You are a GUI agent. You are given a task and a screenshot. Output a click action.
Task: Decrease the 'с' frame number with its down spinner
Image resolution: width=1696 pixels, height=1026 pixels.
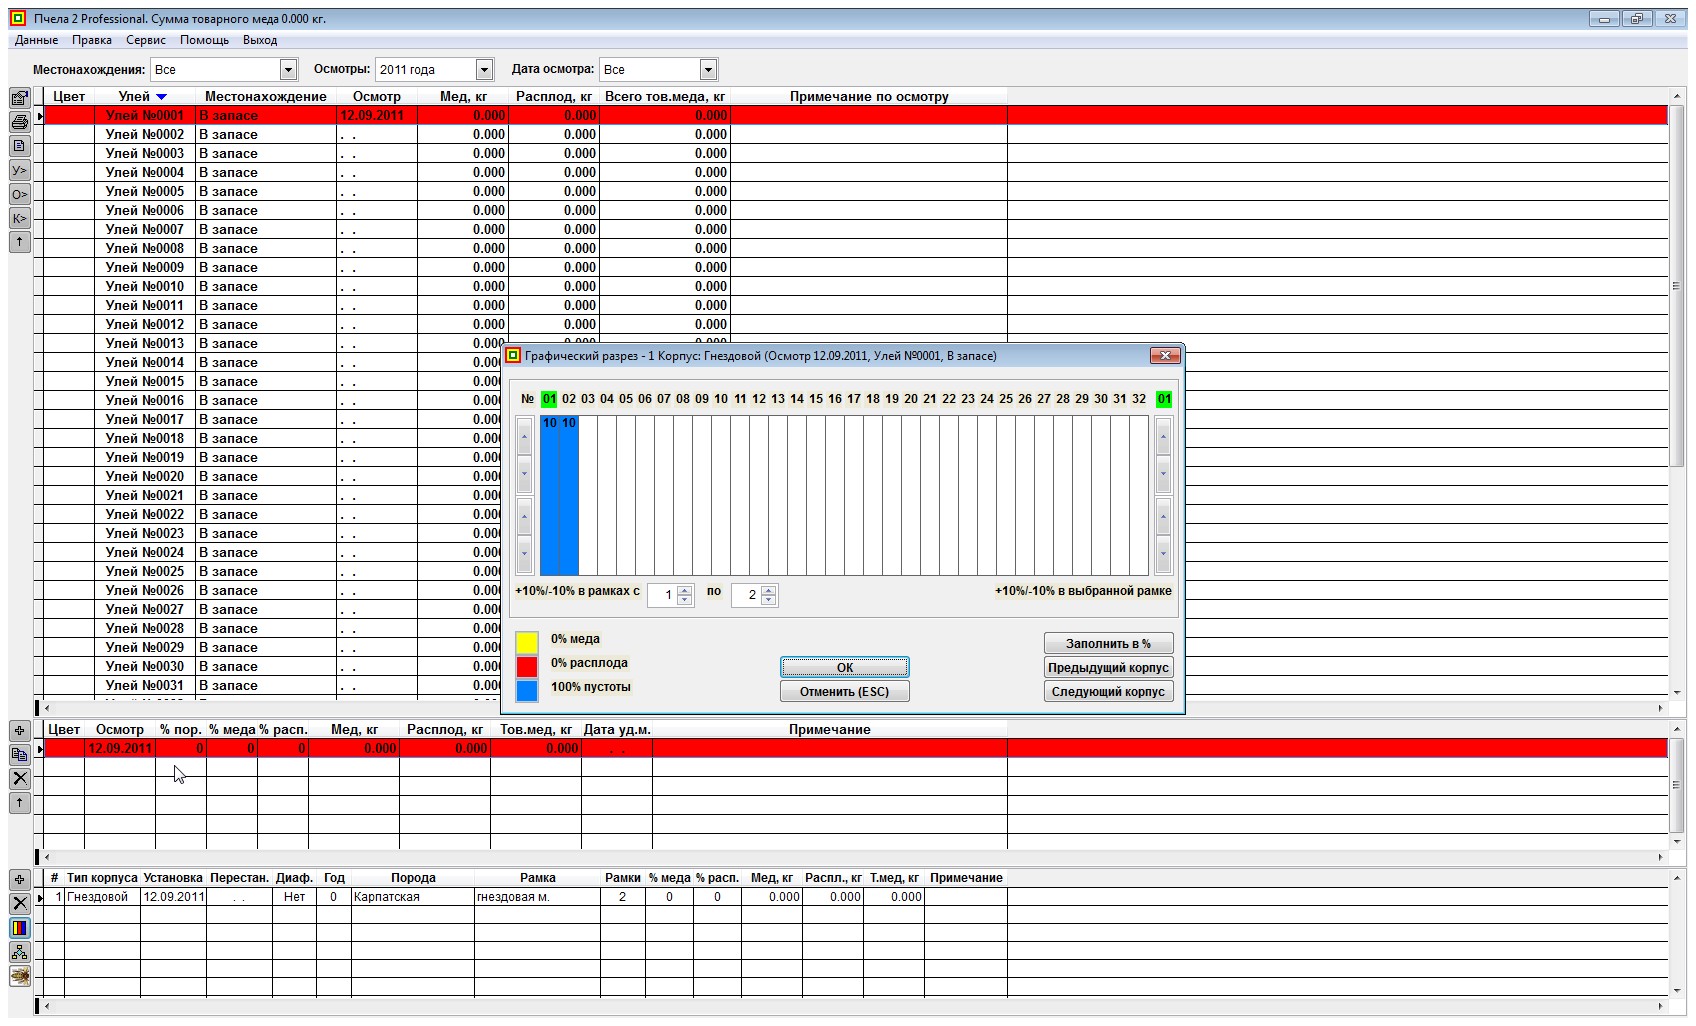click(x=685, y=600)
